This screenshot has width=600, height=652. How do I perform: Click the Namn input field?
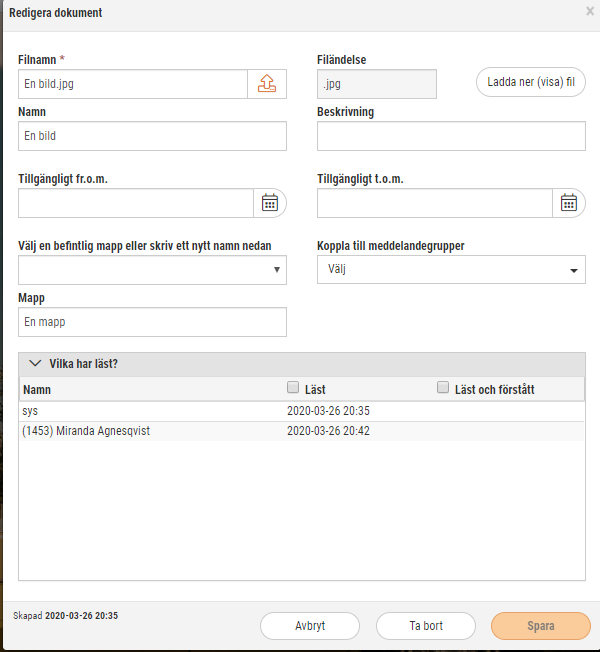152,136
